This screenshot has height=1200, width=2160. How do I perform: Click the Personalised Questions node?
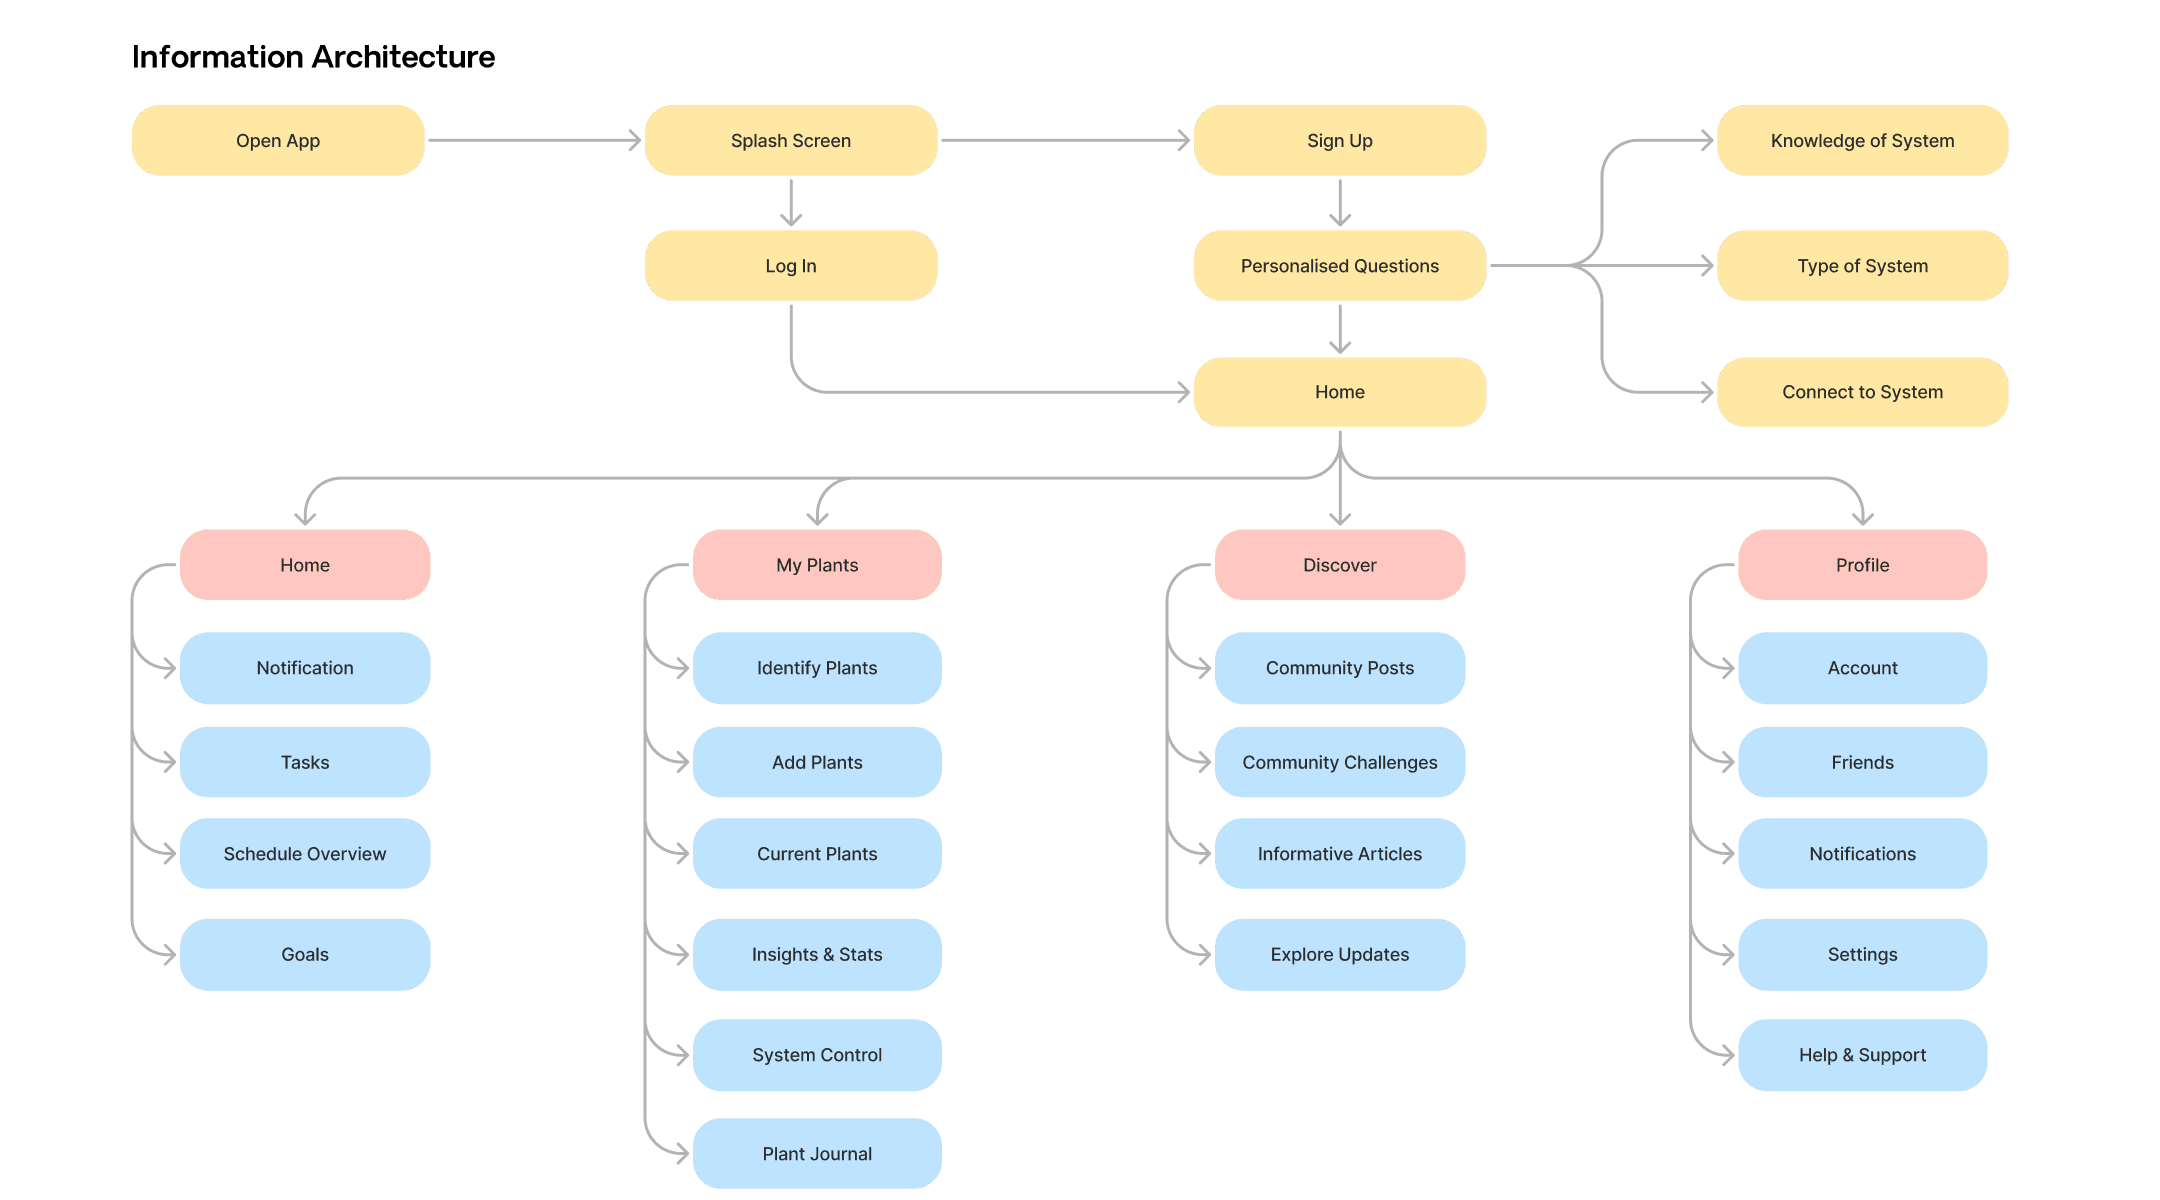click(1337, 265)
